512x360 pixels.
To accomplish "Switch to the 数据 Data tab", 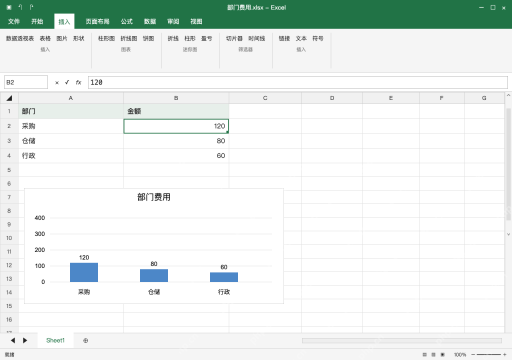I will [150, 22].
